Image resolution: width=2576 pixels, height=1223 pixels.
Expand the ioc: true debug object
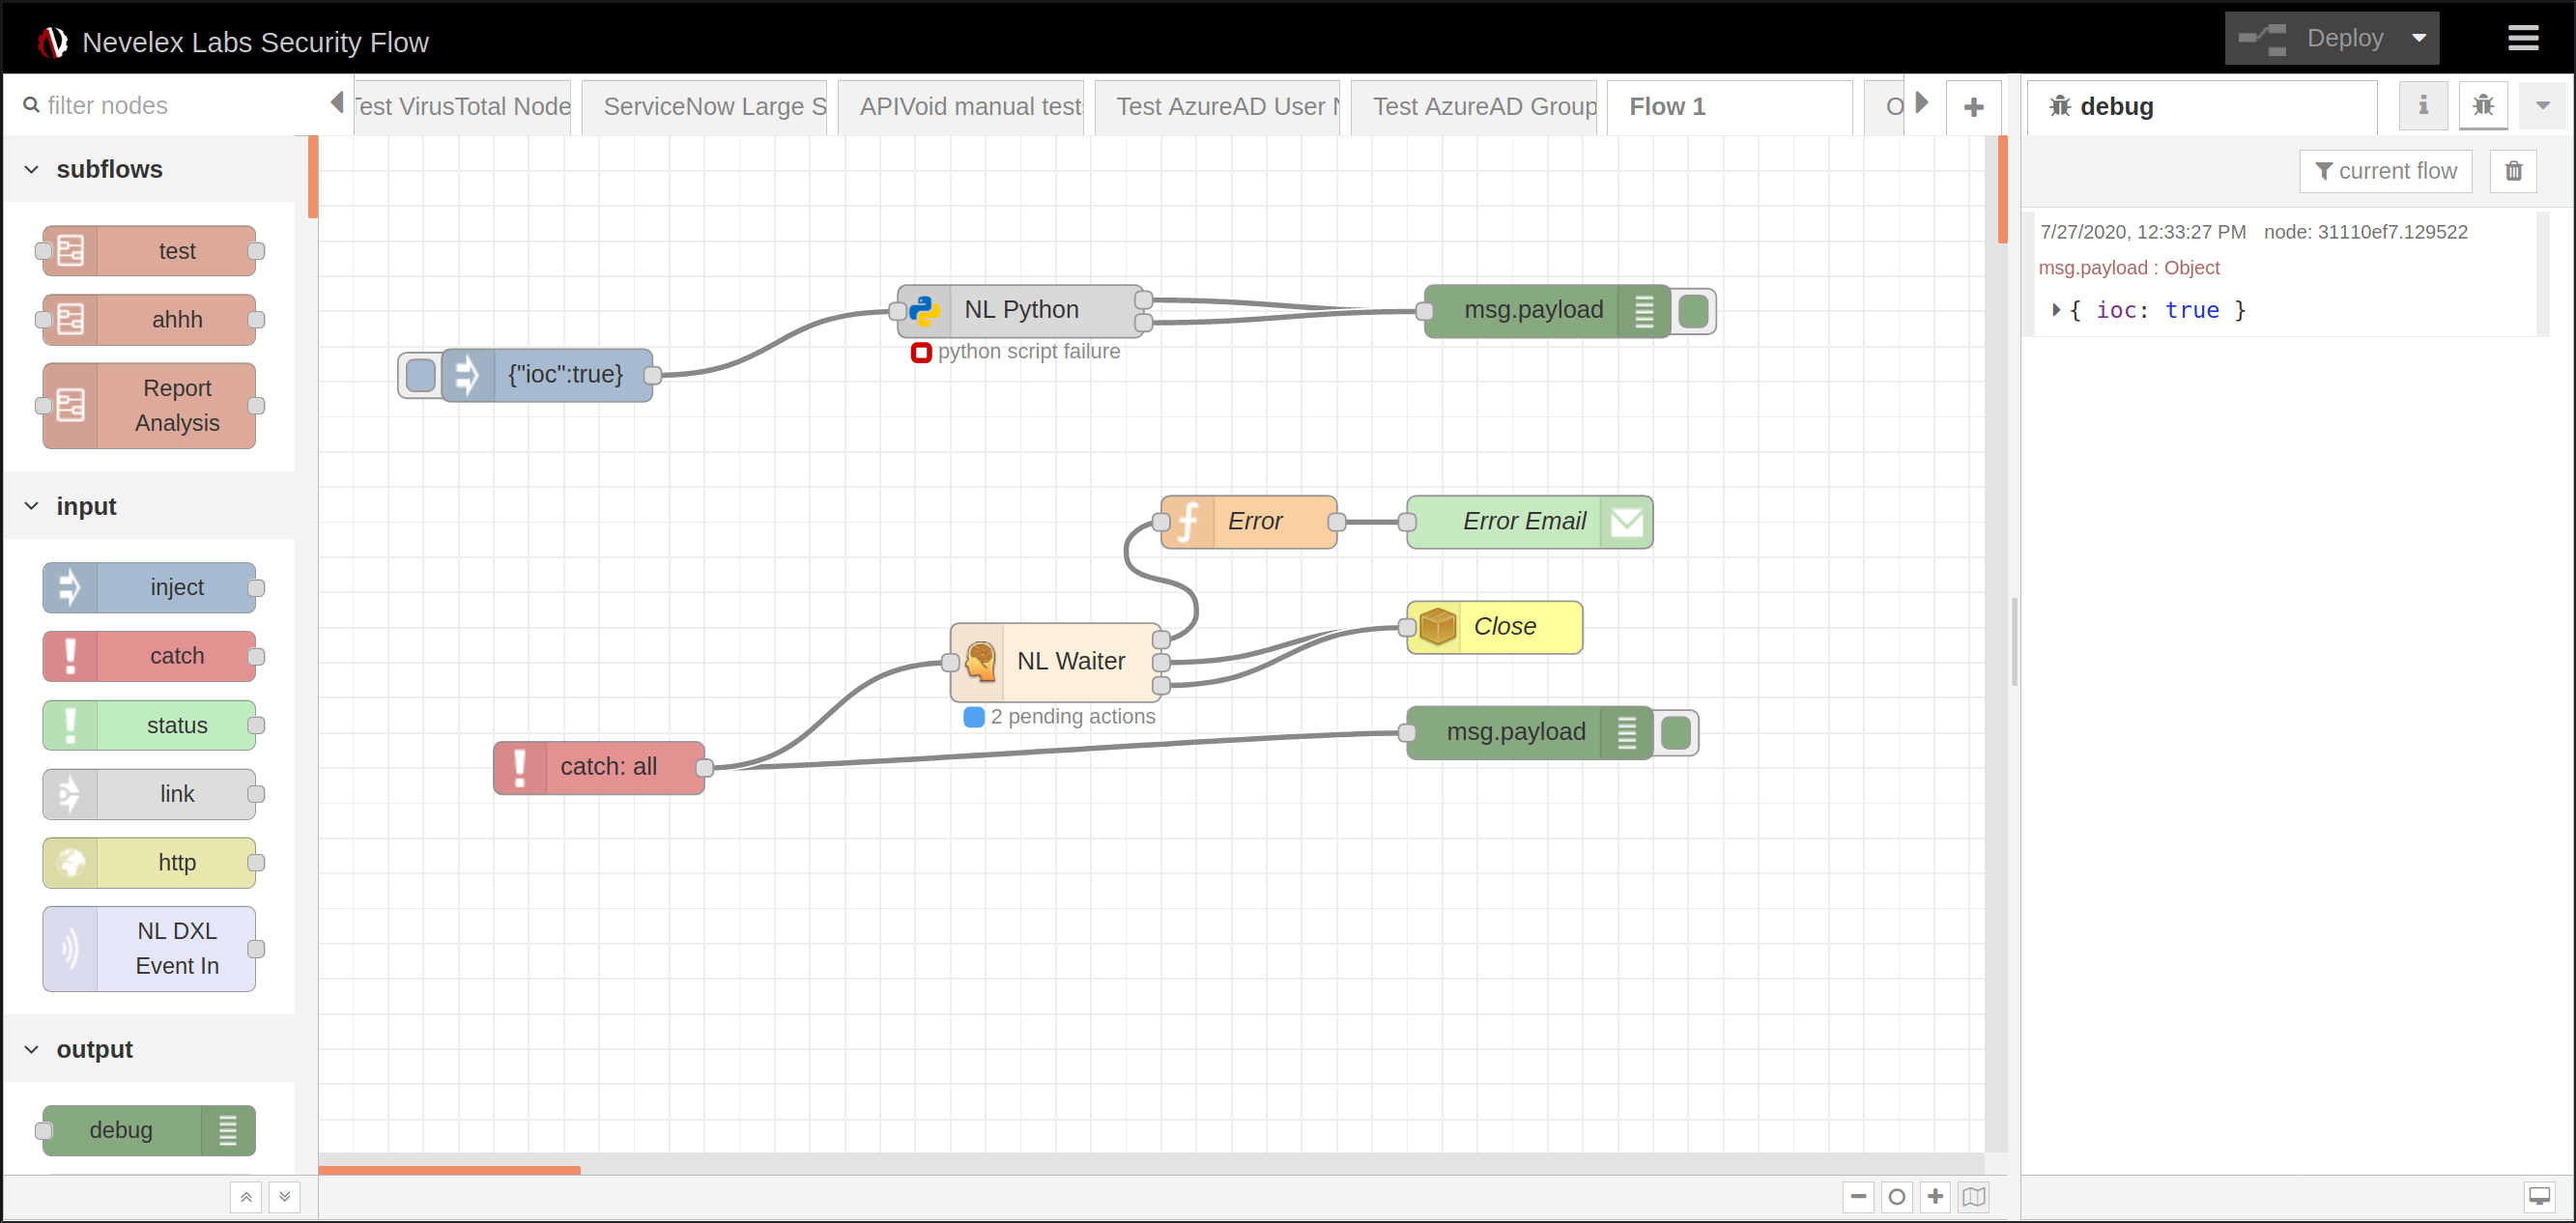coord(2055,310)
